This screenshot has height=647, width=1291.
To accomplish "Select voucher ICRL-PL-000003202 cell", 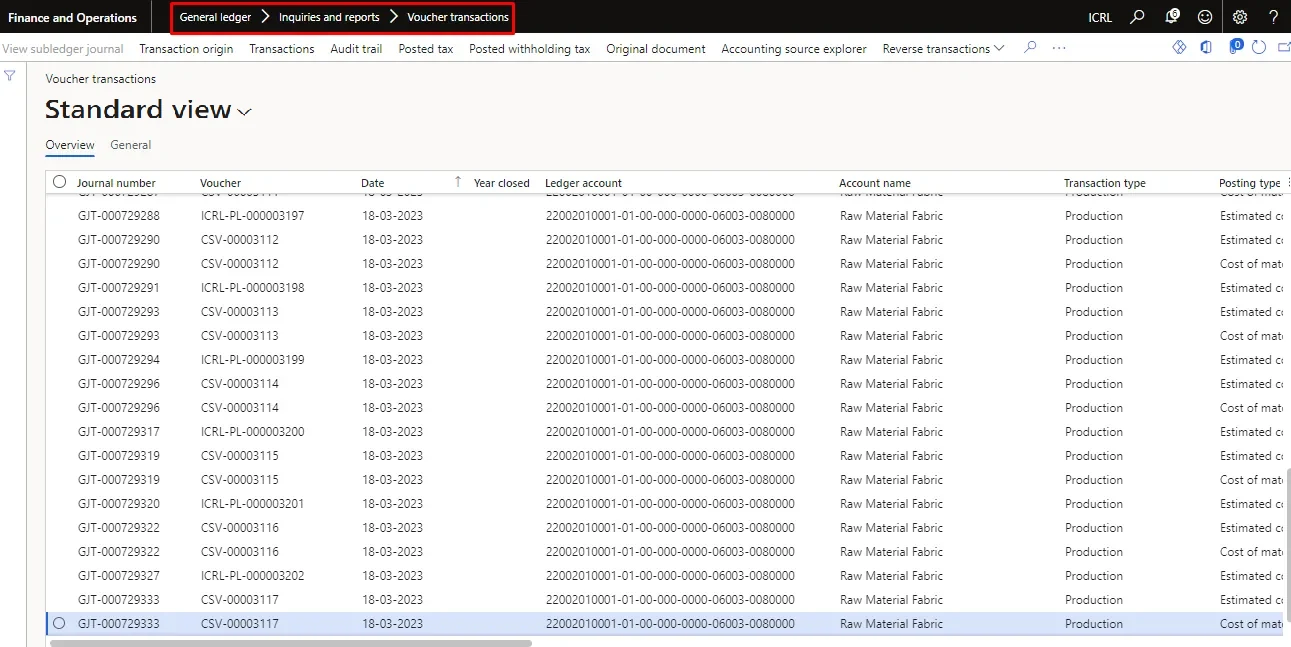I will (252, 576).
